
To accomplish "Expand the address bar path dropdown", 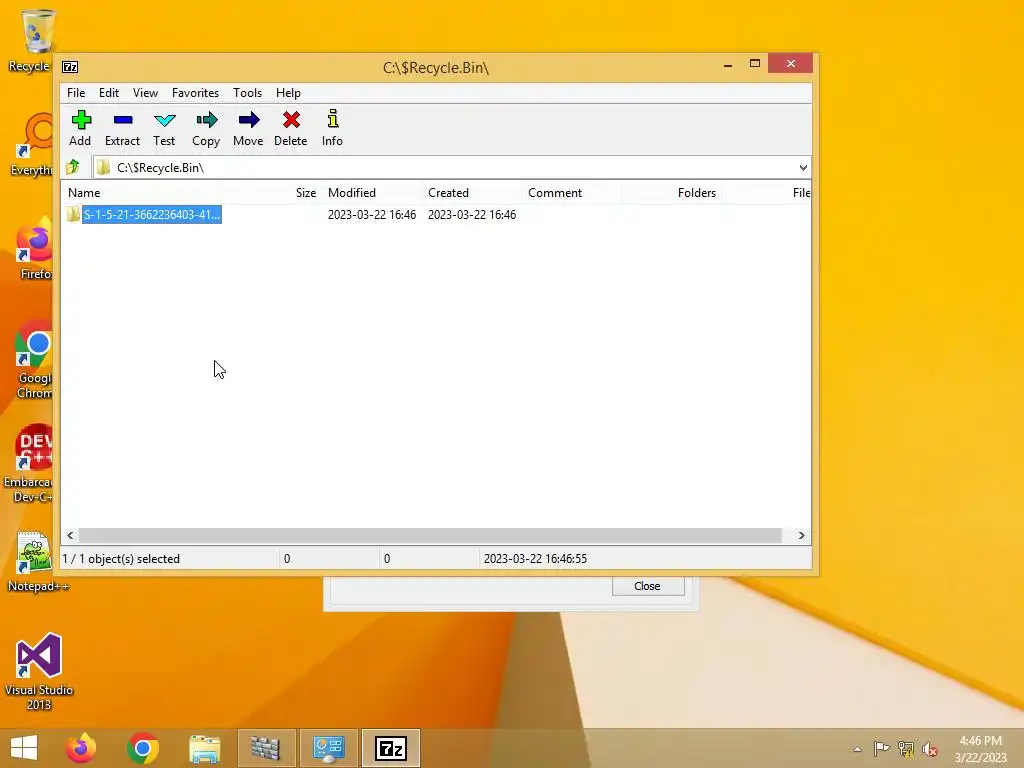I will [x=803, y=168].
